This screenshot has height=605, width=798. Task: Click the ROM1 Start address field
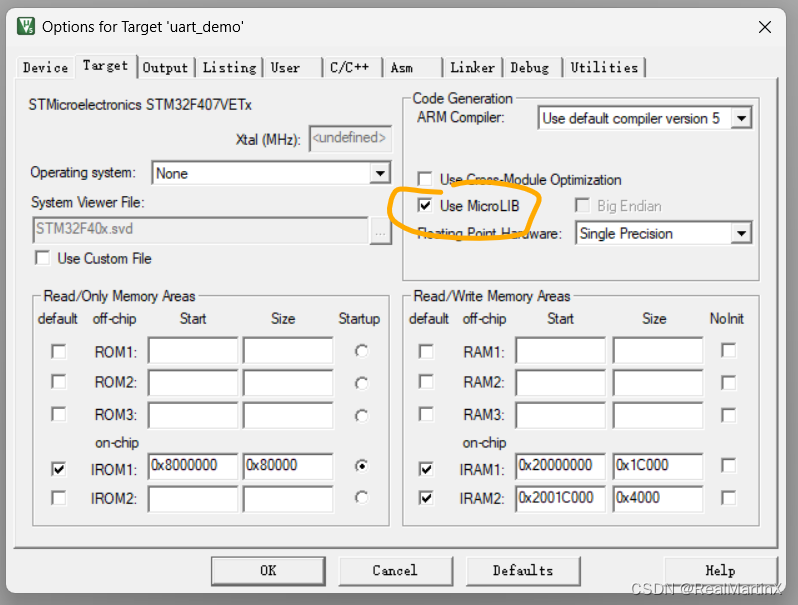[193, 350]
